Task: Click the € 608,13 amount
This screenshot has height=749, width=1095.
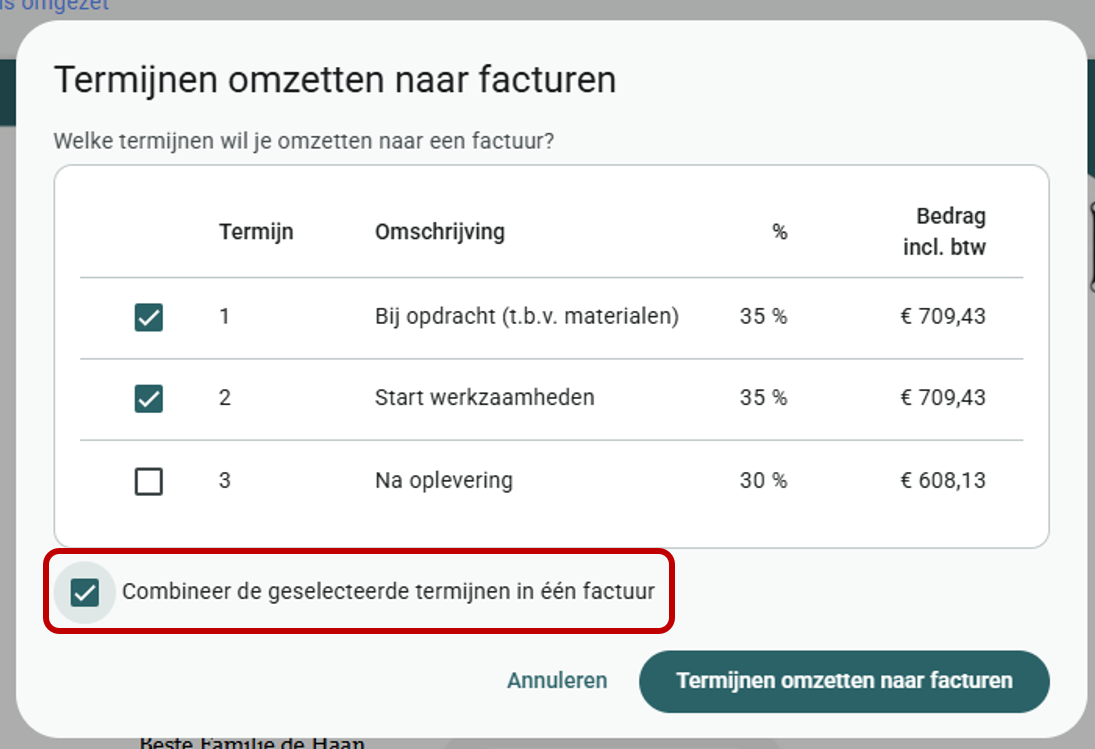Action: tap(943, 480)
